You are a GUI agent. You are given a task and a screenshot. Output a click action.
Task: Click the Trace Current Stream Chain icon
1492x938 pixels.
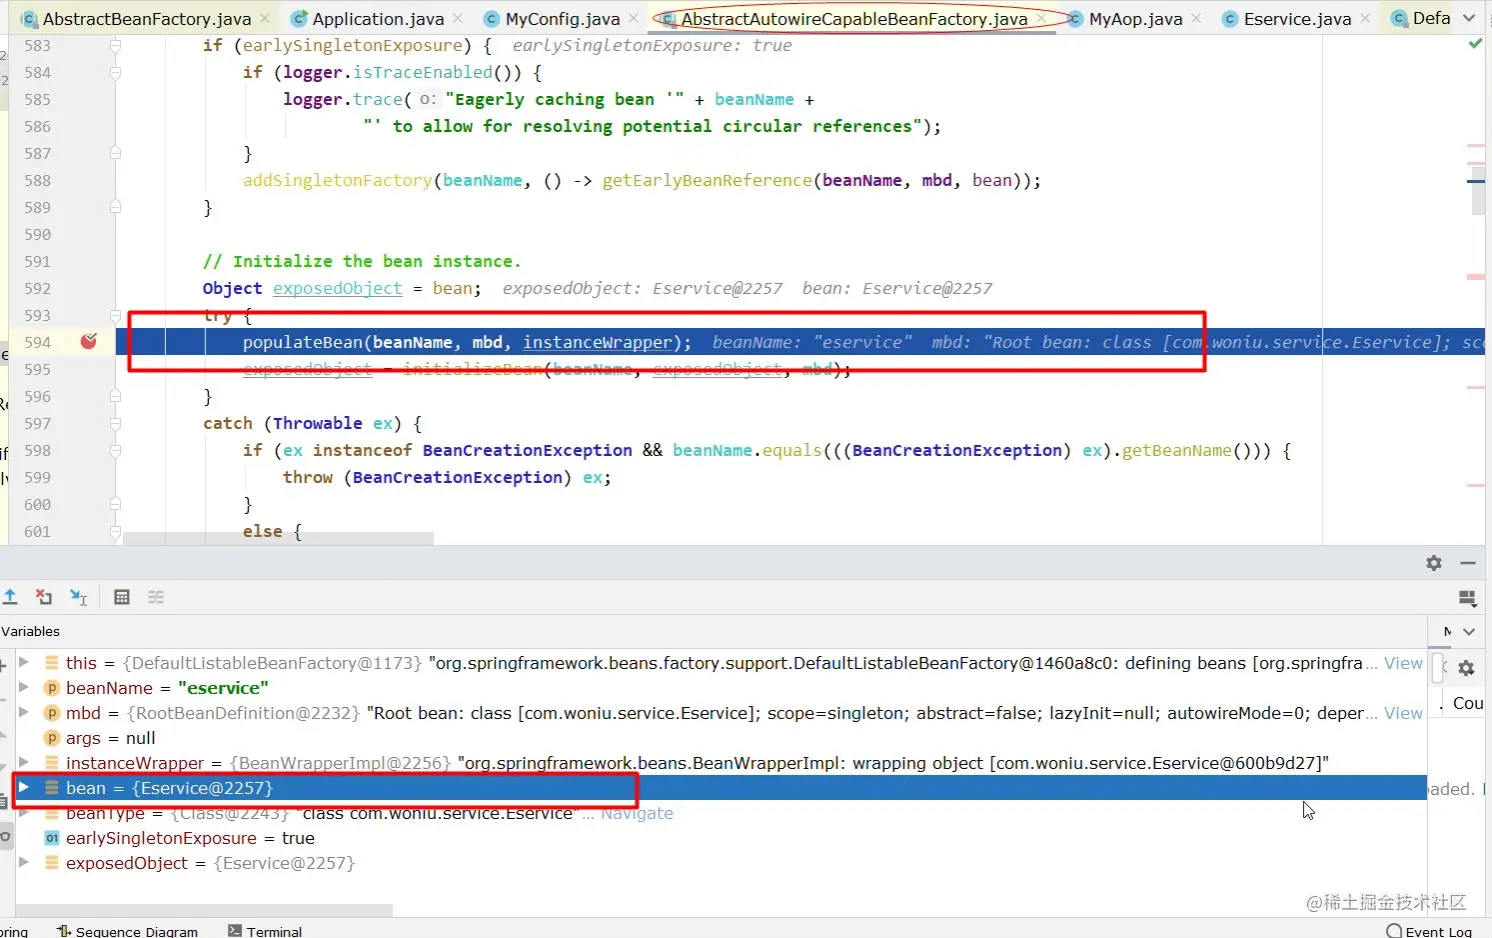tap(156, 597)
